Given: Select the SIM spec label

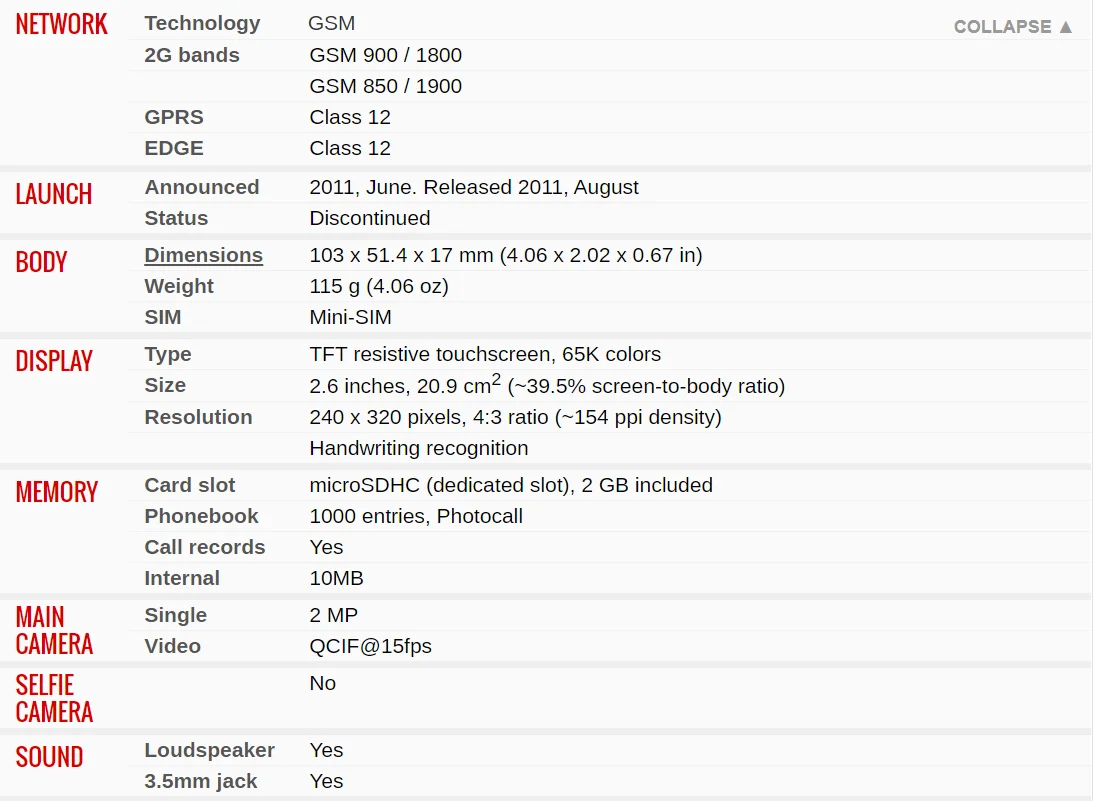Looking at the screenshot, I should (x=162, y=317).
